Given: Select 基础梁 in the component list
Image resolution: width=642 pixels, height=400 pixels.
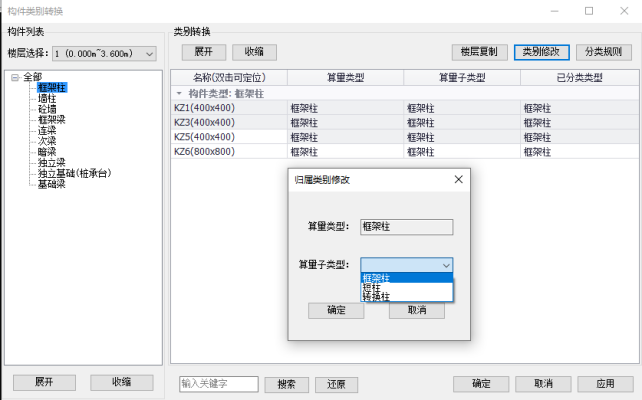Looking at the screenshot, I should click(51, 184).
